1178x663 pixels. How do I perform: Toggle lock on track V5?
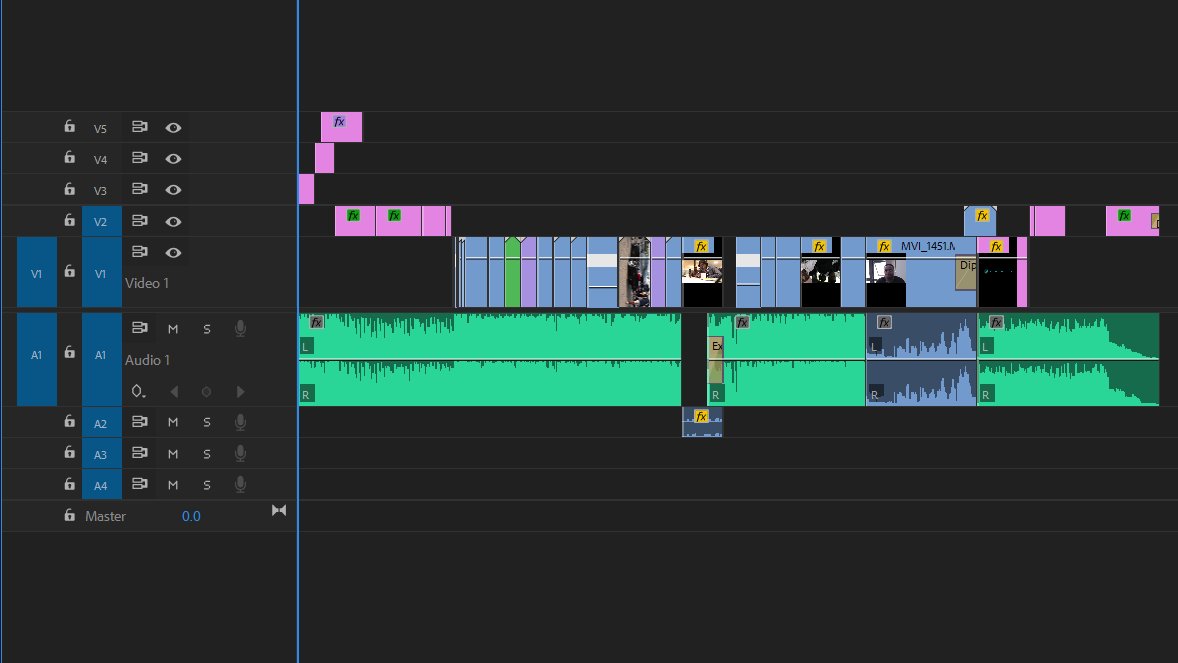pyautogui.click(x=69, y=127)
